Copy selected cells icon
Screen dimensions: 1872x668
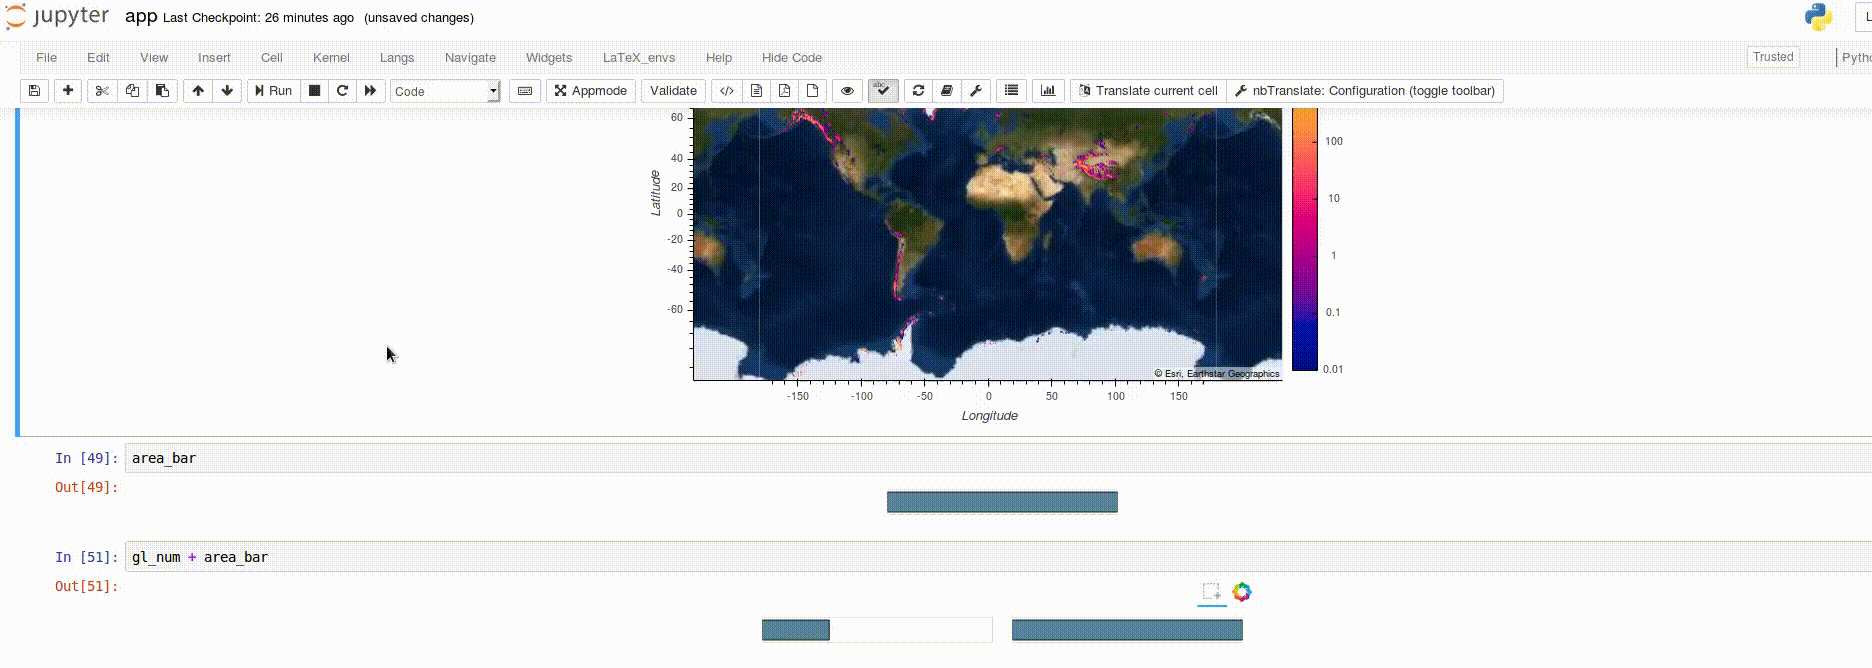(132, 91)
